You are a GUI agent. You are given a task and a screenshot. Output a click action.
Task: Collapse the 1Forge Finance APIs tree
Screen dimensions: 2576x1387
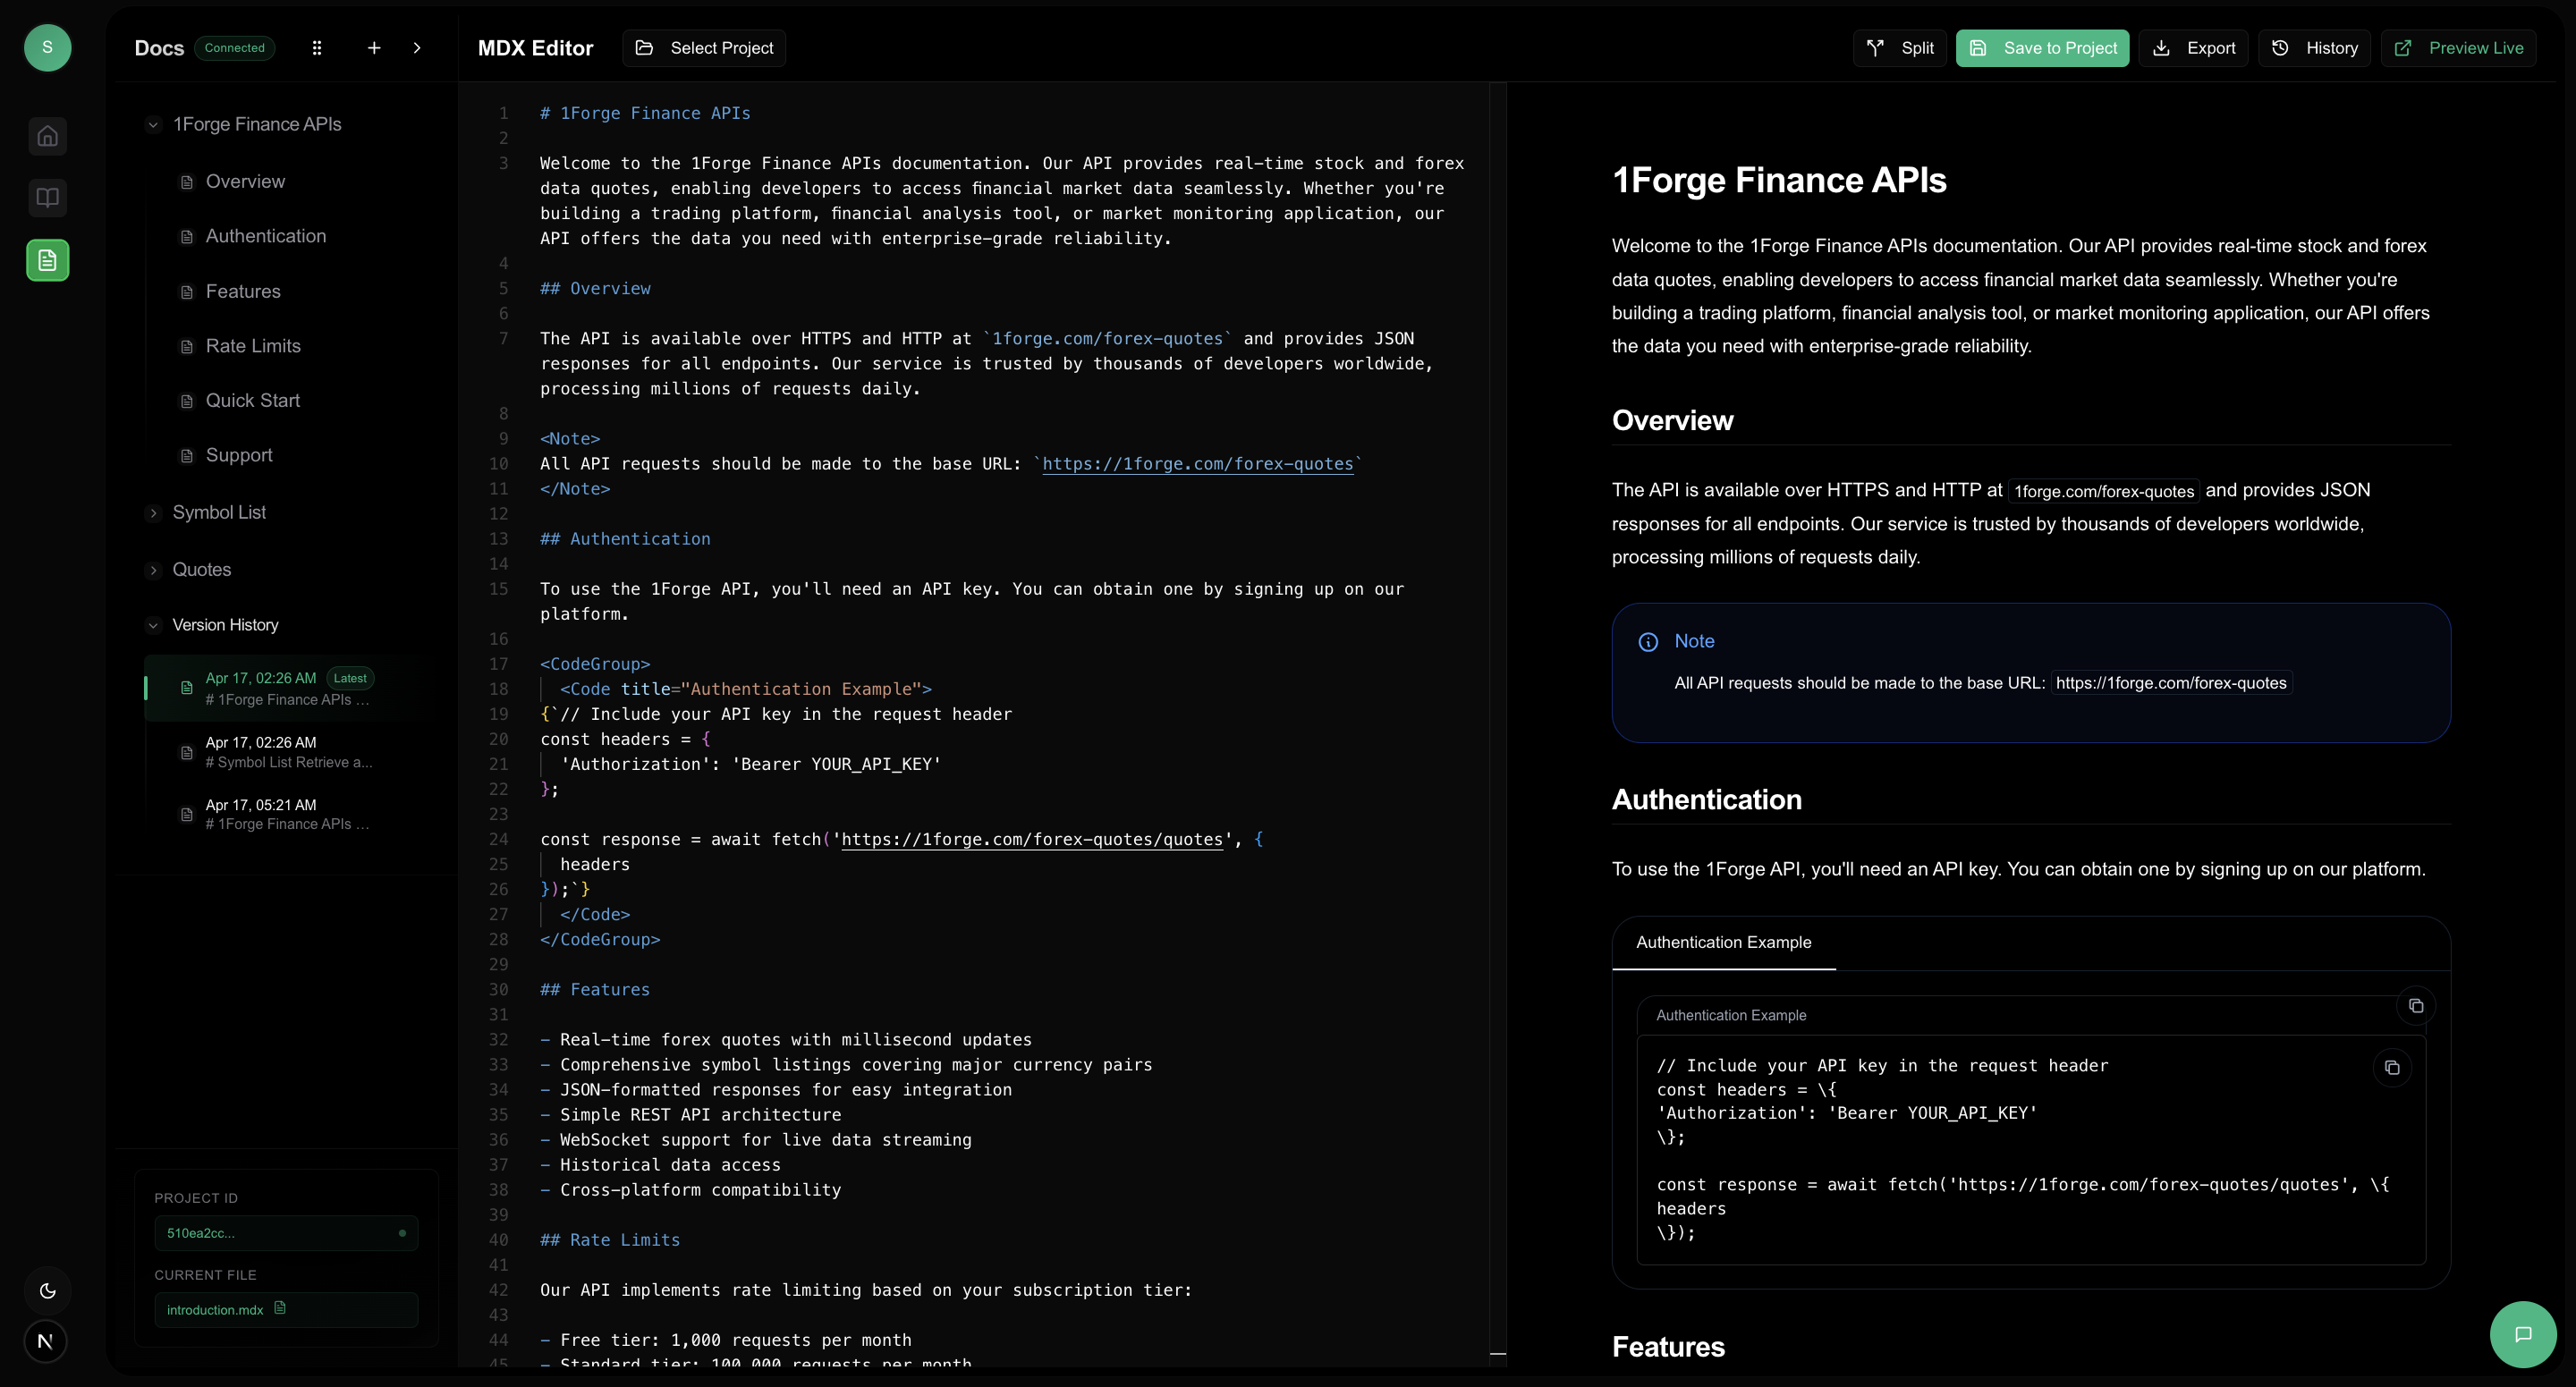point(153,125)
